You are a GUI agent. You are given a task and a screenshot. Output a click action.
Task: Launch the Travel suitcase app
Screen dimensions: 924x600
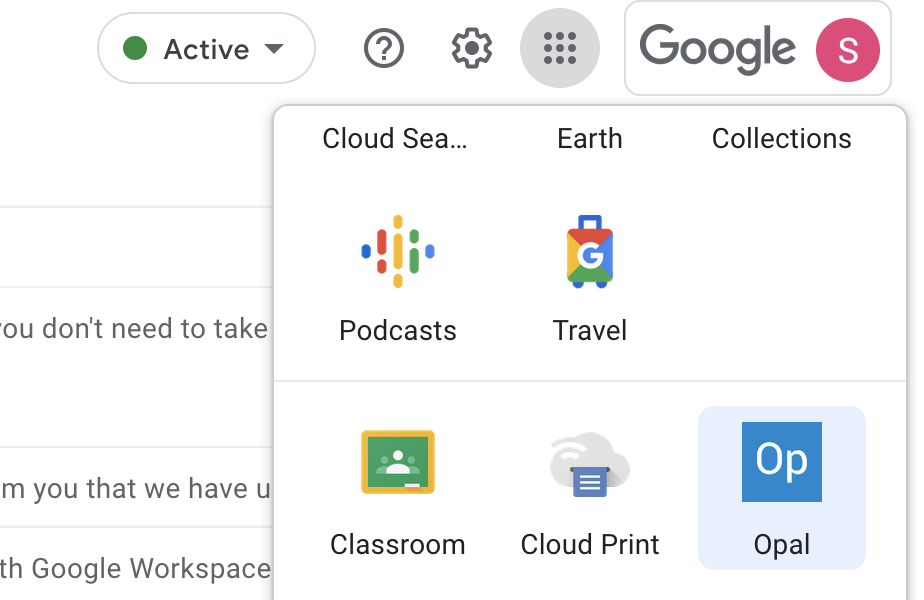pyautogui.click(x=590, y=252)
